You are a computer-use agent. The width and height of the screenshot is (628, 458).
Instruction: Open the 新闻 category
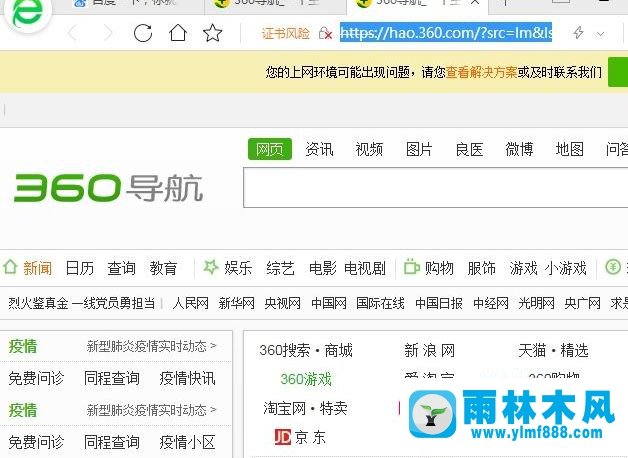pos(37,268)
